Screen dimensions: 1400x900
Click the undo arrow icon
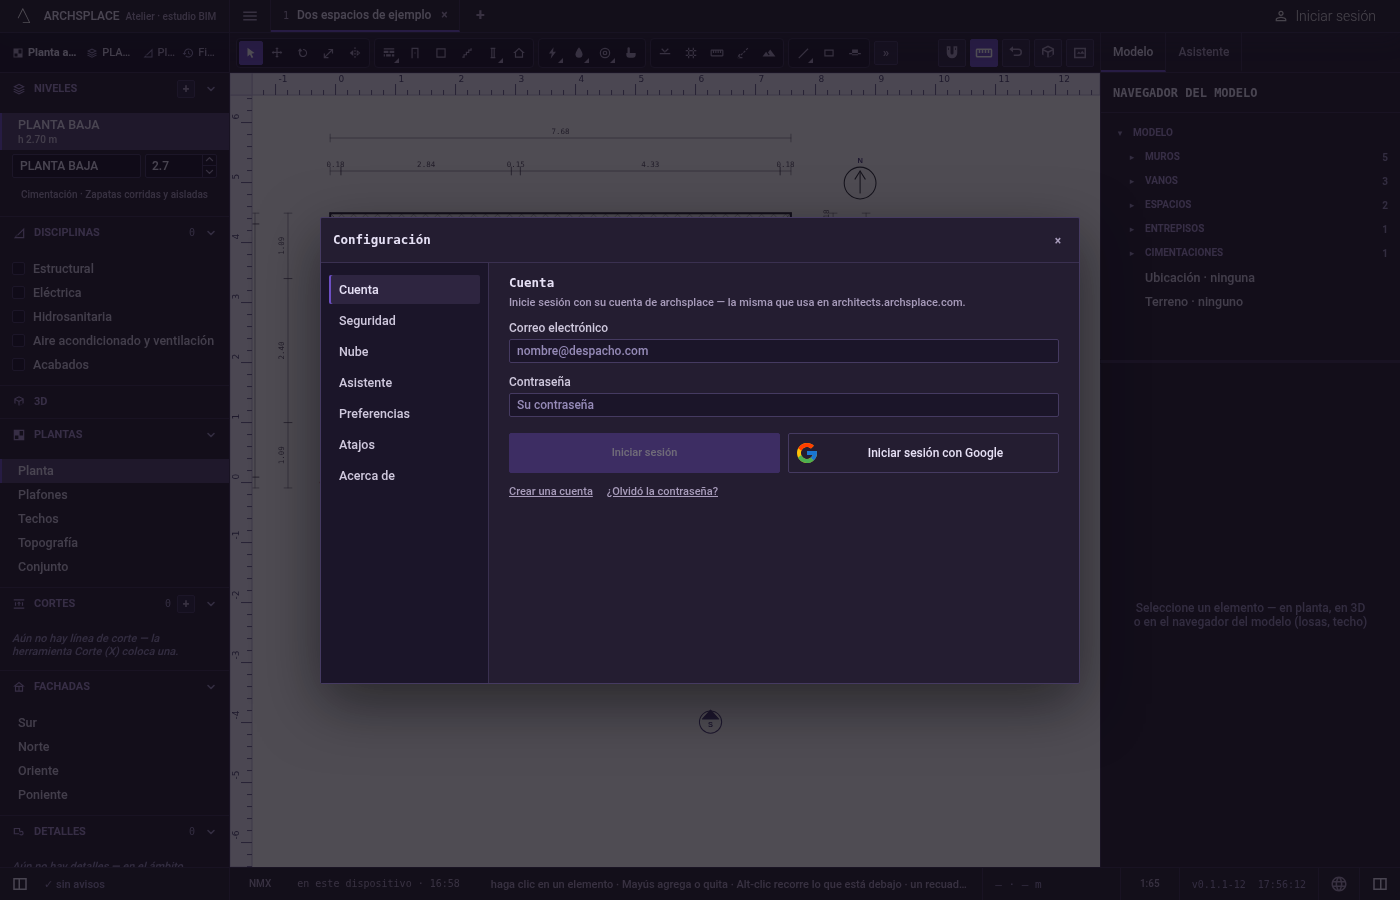pos(1016,53)
